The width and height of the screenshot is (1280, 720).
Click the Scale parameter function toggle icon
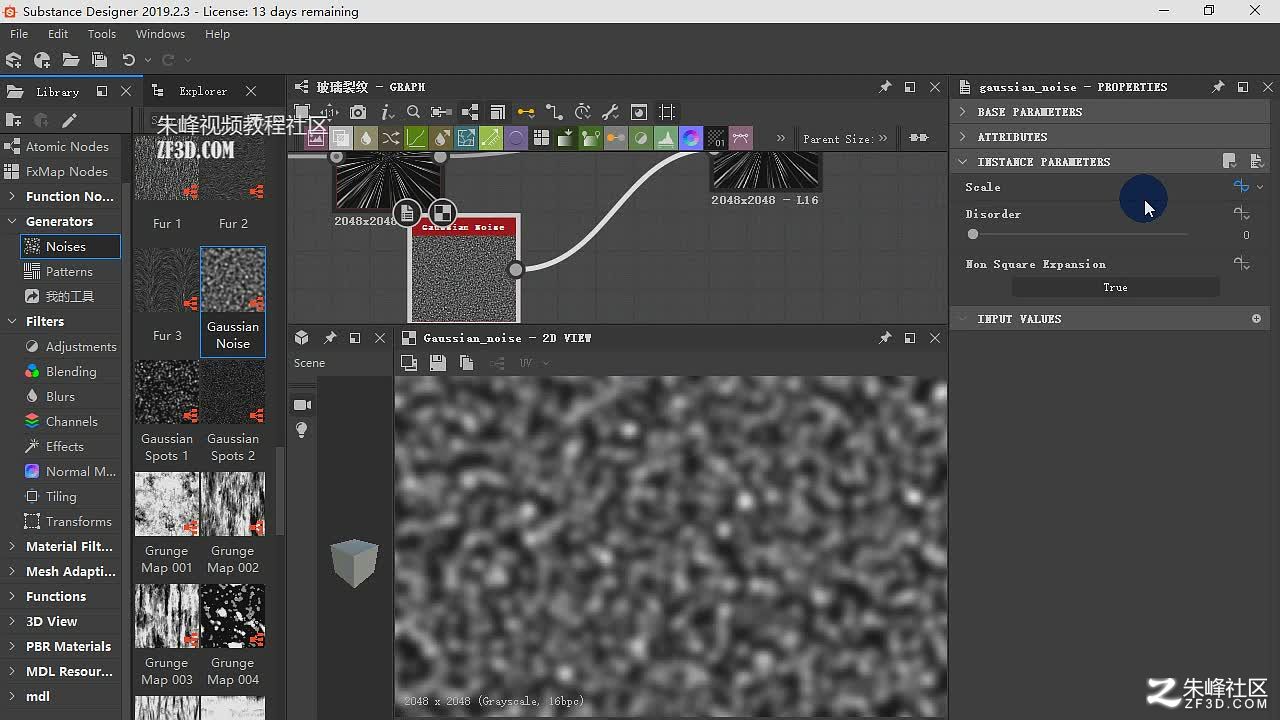click(1241, 187)
